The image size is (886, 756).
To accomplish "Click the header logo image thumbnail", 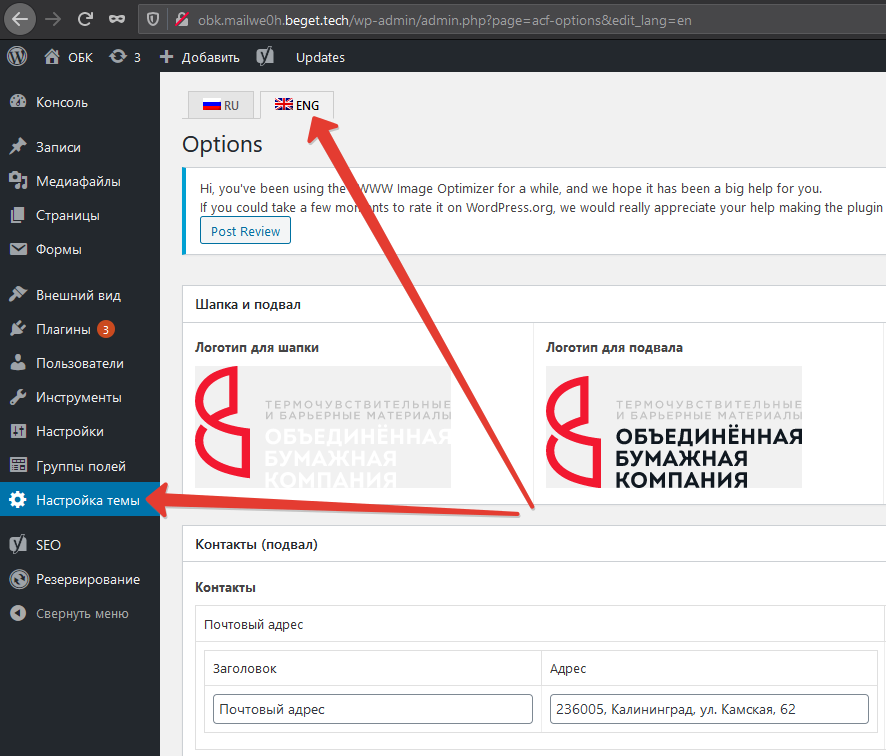I will click(322, 427).
